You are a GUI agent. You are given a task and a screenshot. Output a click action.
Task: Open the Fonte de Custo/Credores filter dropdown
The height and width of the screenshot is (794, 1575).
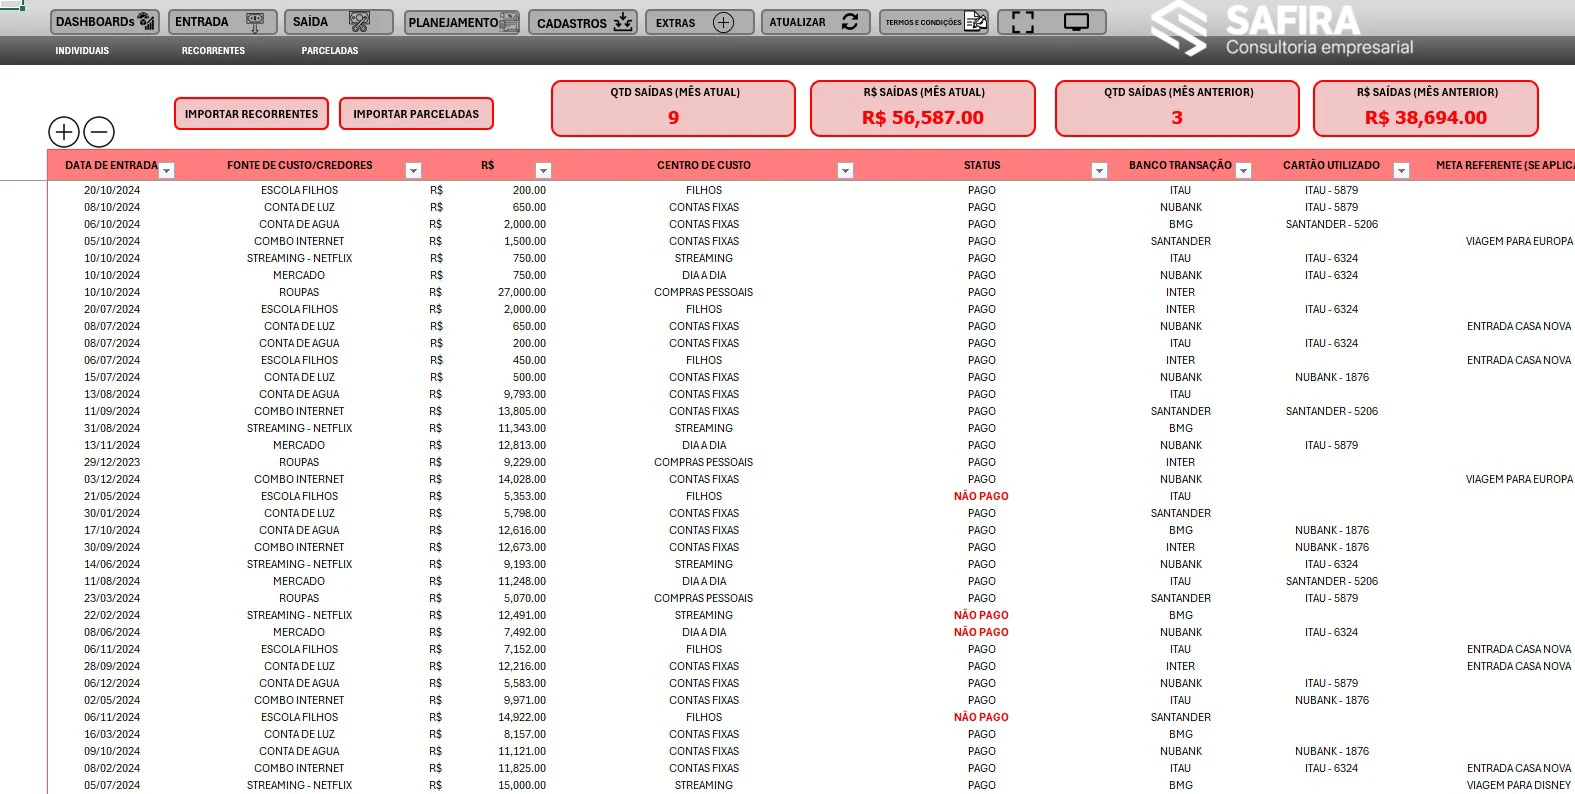[413, 171]
